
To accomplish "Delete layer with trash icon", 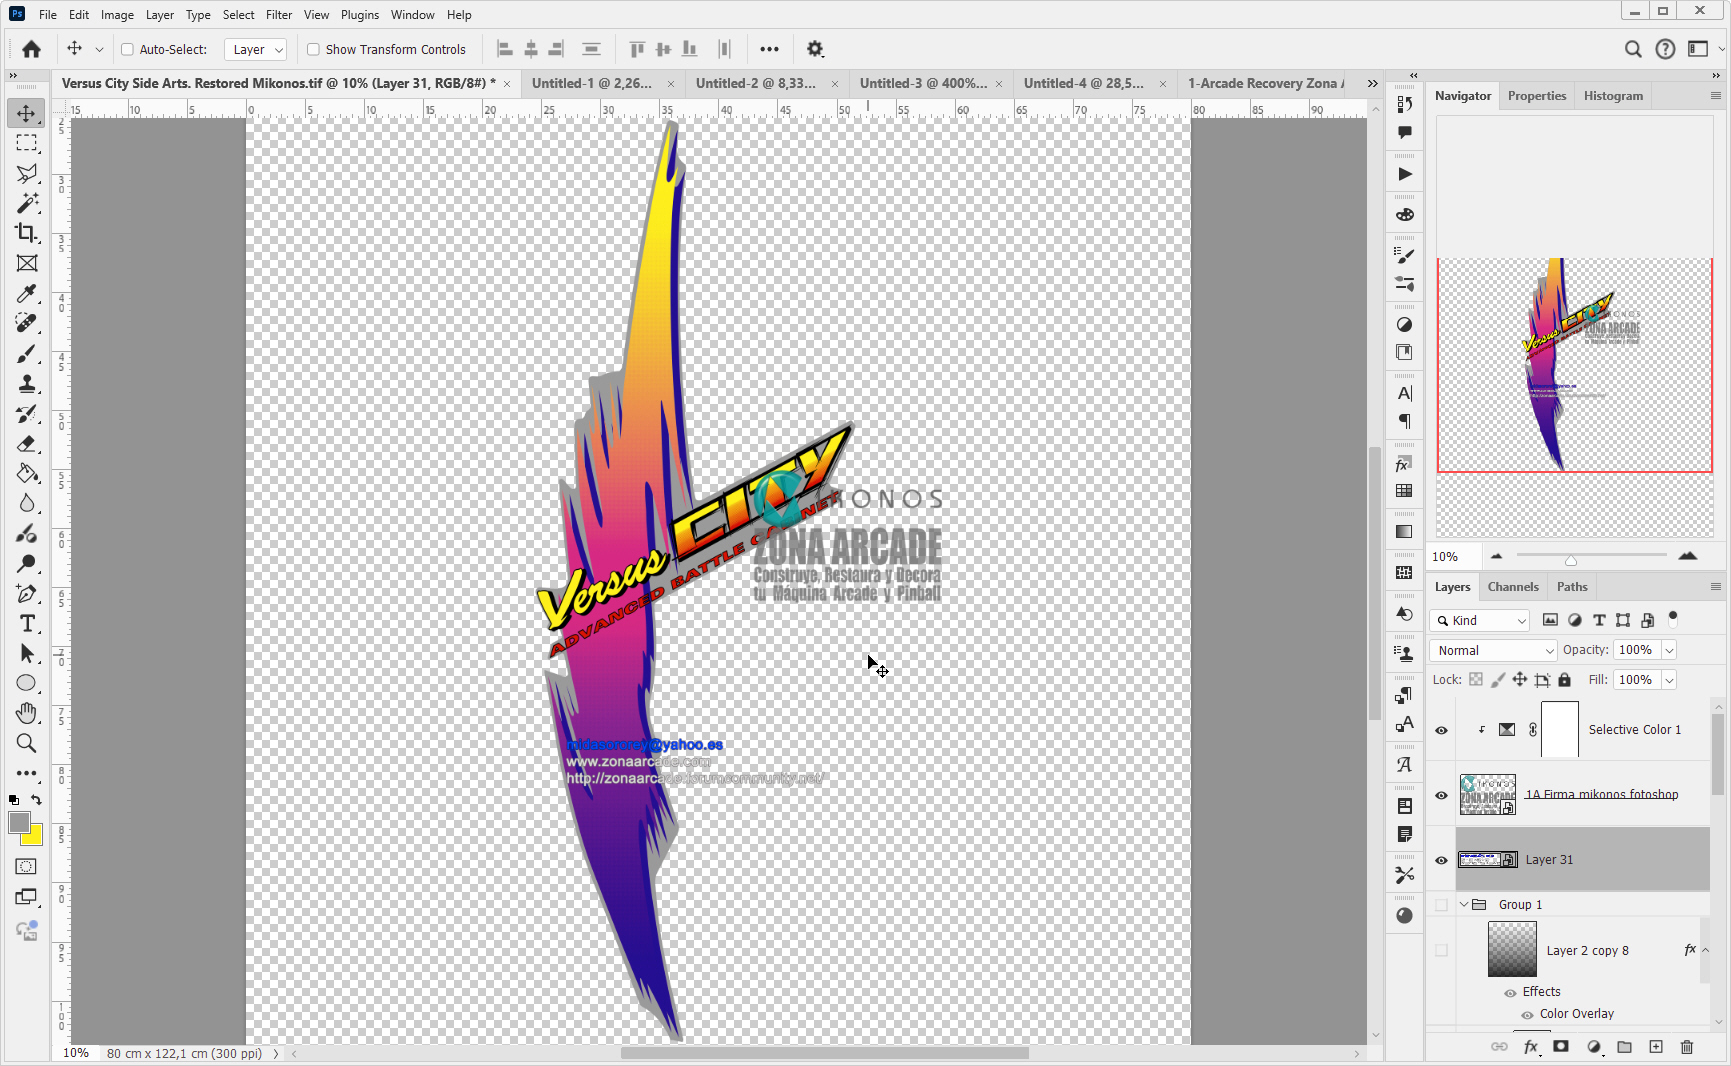I will (1687, 1047).
